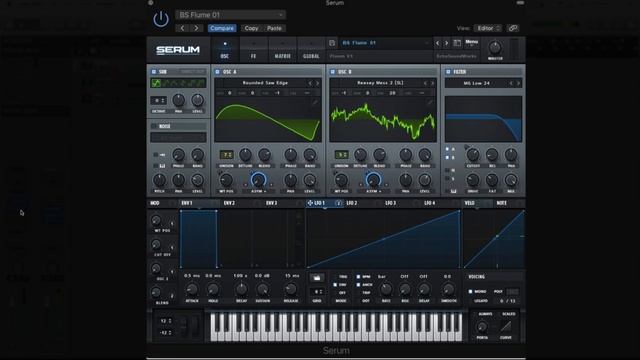
Task: Open the host preset dropdown BS Flume 01
Action: (231, 15)
